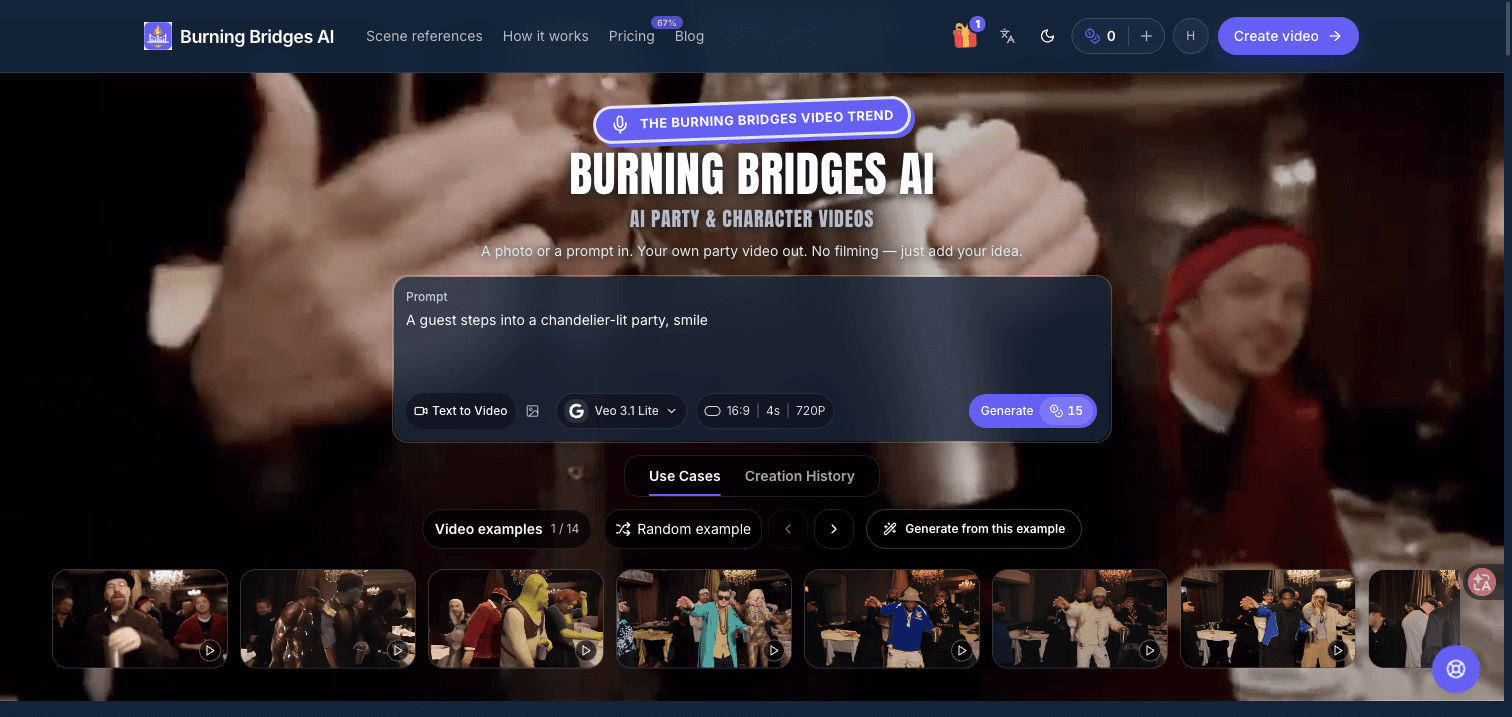Click the Burning Bridges AI logo icon
Viewport: 1512px width, 717px height.
pos(158,36)
